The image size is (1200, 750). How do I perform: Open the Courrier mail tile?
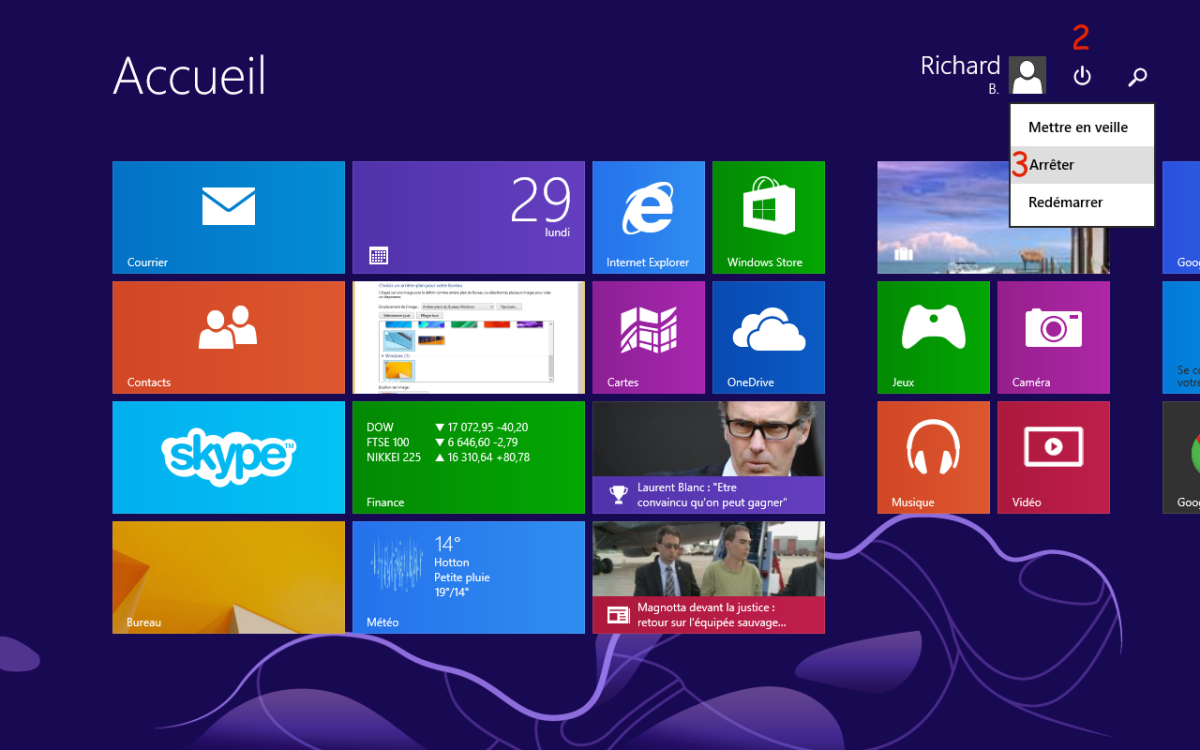click(x=229, y=217)
